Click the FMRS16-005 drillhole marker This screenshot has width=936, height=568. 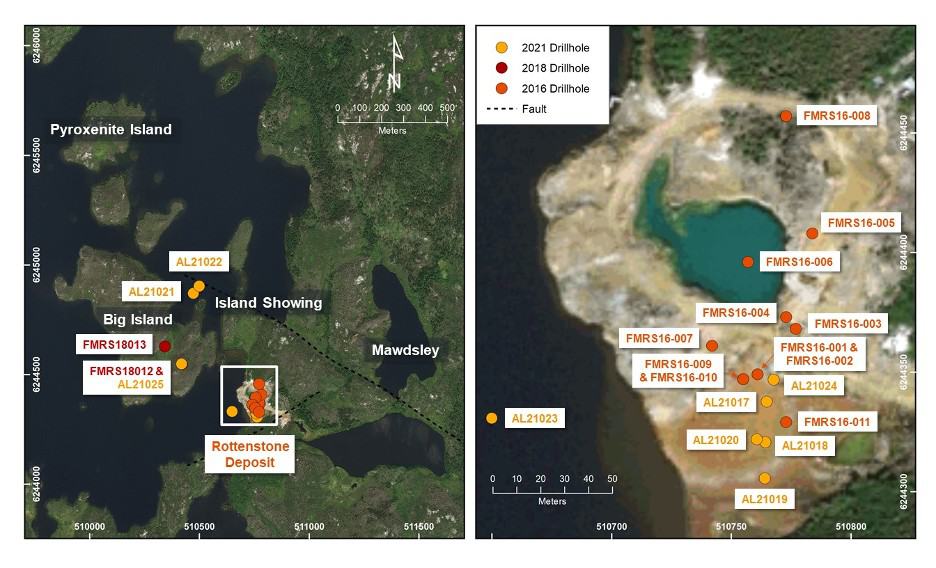(x=812, y=233)
